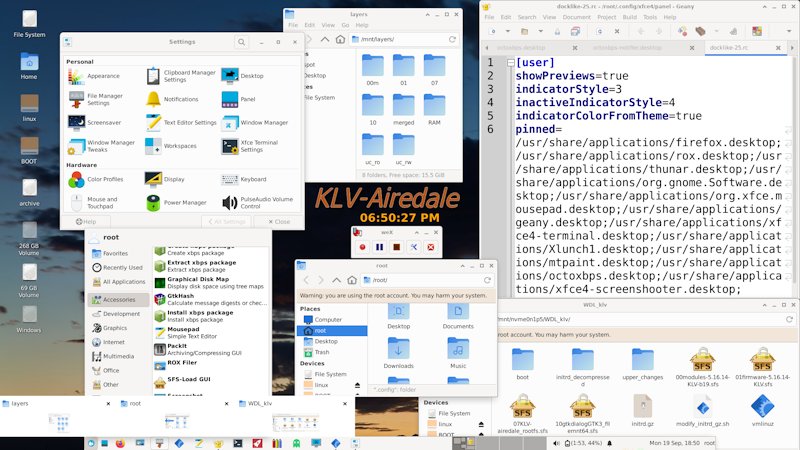Click the Help button in Settings
Screen dimensions: 800x450
(86, 221)
